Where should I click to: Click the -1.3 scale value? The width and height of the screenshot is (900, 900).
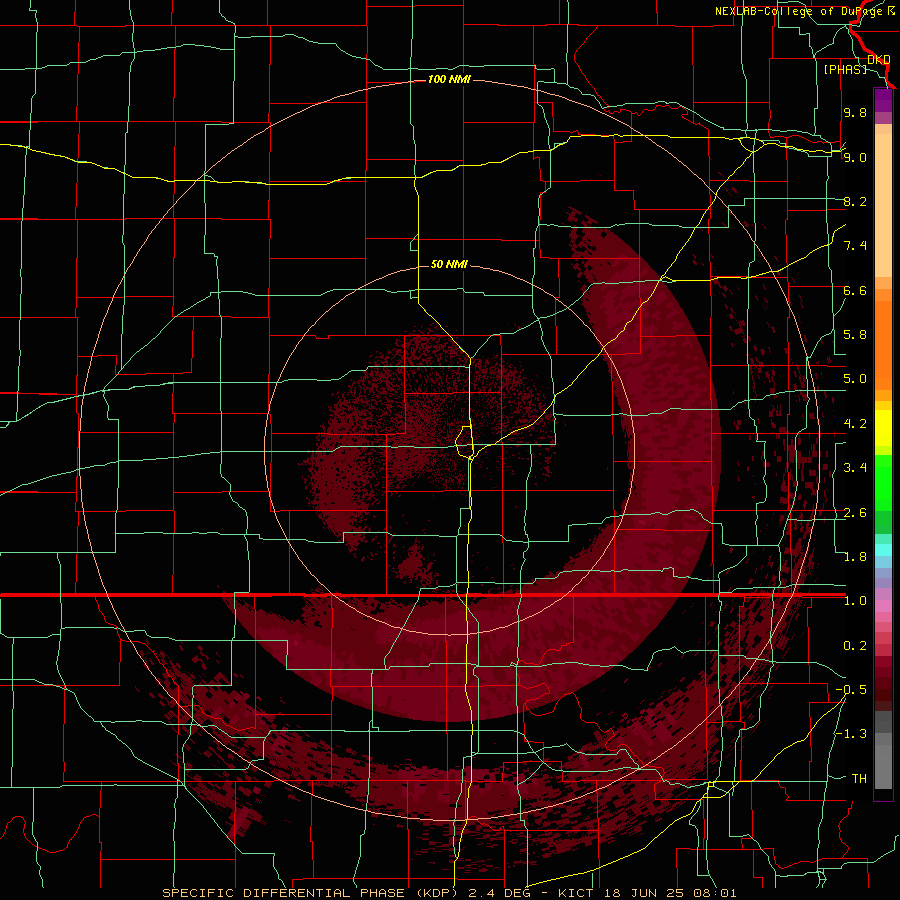tap(851, 734)
